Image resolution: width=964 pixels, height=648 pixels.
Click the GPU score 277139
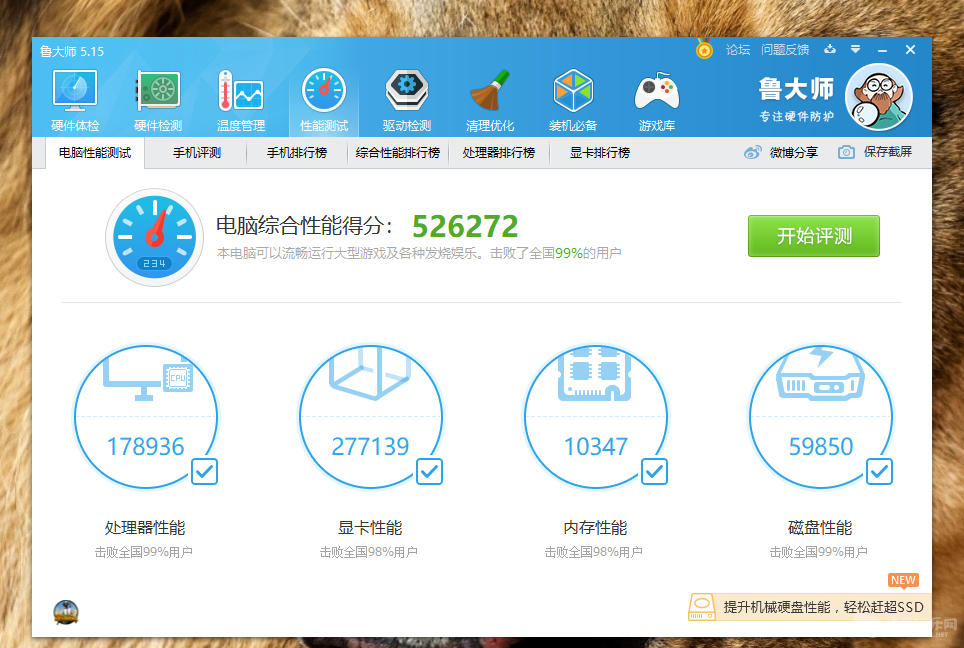pyautogui.click(x=370, y=446)
